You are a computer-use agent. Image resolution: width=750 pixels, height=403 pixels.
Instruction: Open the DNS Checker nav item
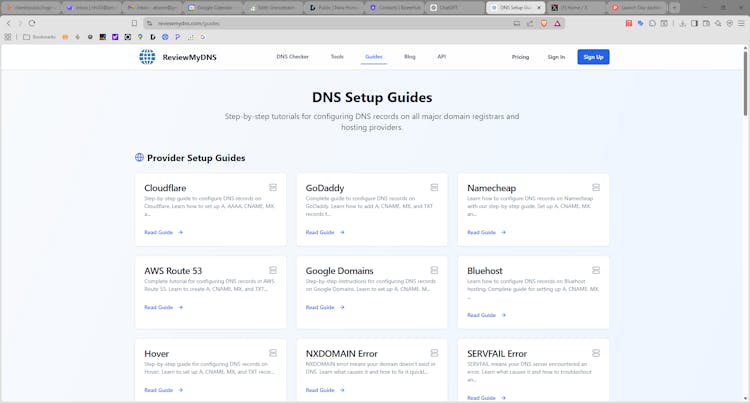pyautogui.click(x=292, y=57)
